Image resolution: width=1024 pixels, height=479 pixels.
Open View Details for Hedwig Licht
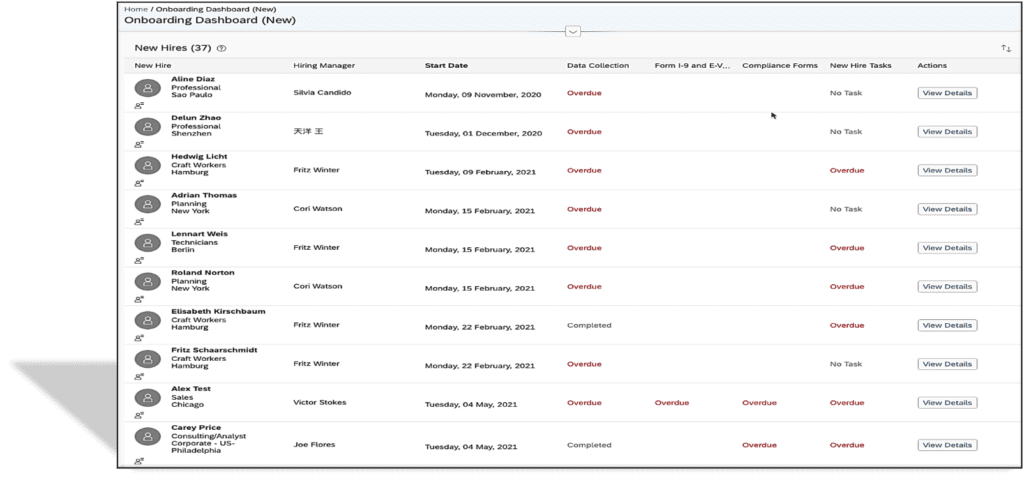tap(947, 170)
